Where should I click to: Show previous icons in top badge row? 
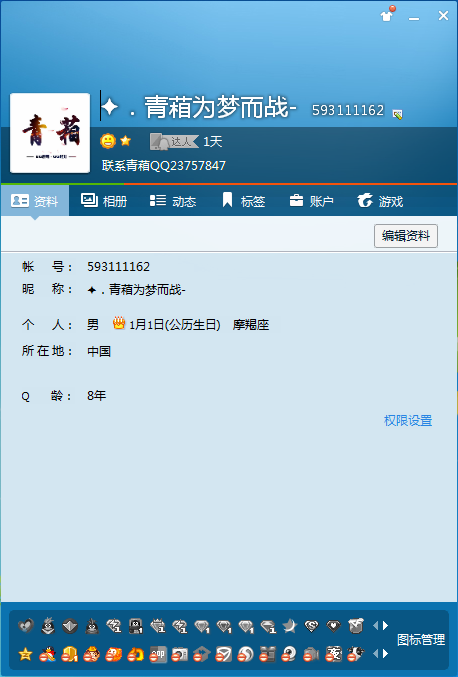[x=375, y=625]
